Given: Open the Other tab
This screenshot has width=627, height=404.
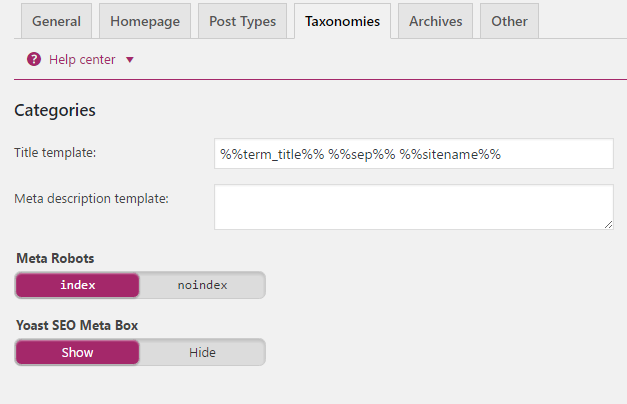Looking at the screenshot, I should pyautogui.click(x=509, y=21).
